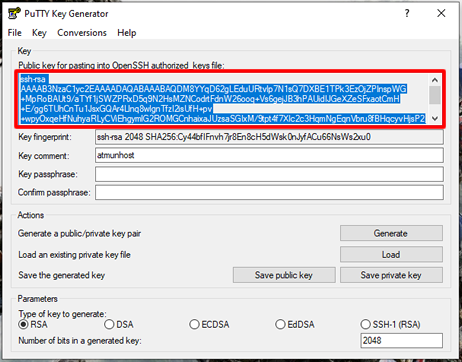Click the PuTTY Key Generator title bar icon

tap(14, 14)
